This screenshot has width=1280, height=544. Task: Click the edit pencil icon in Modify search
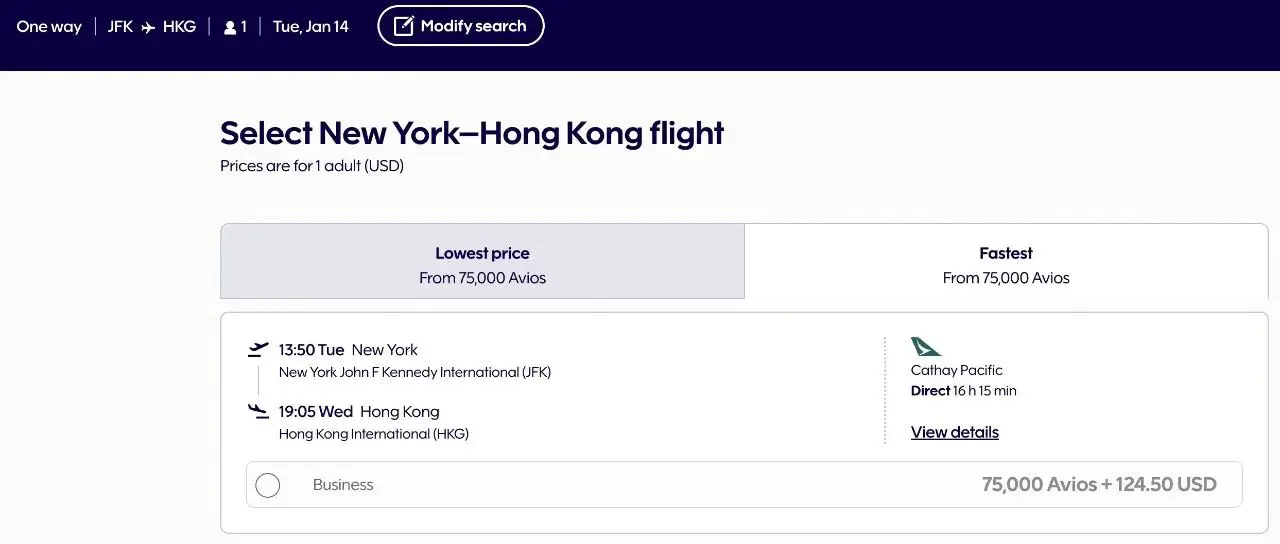pos(403,26)
